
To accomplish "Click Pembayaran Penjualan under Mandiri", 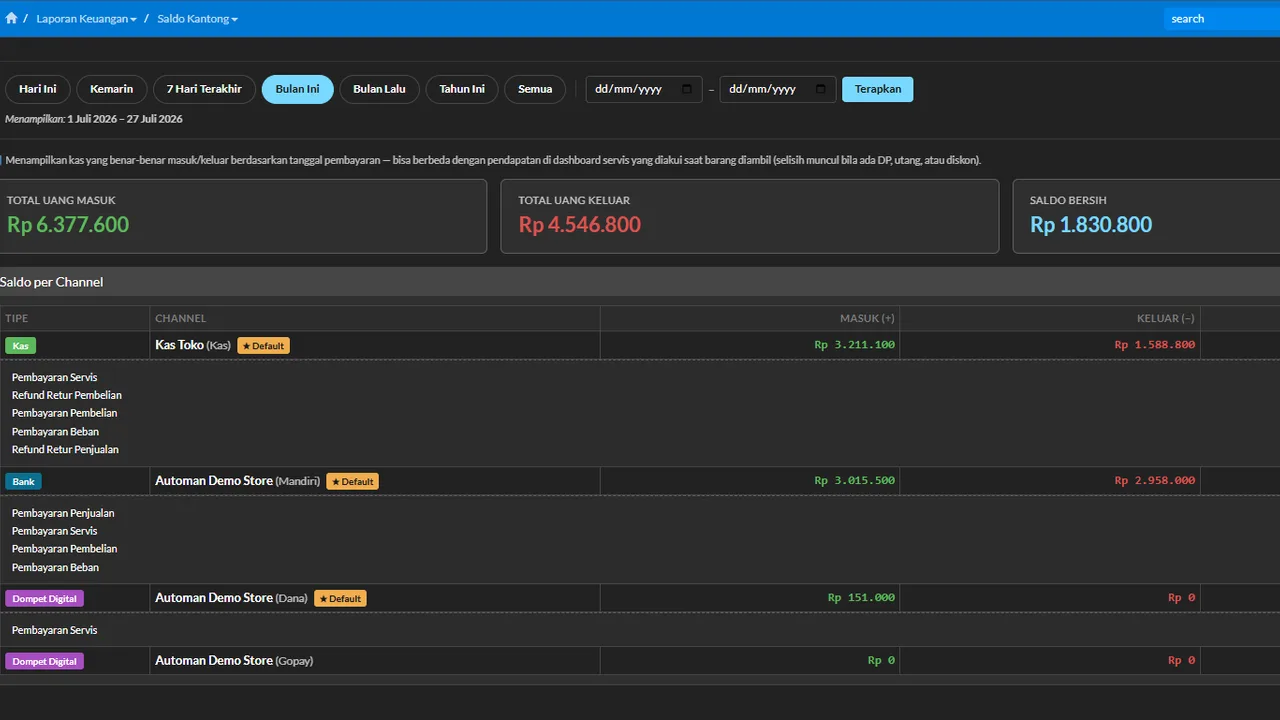I will (x=63, y=513).
